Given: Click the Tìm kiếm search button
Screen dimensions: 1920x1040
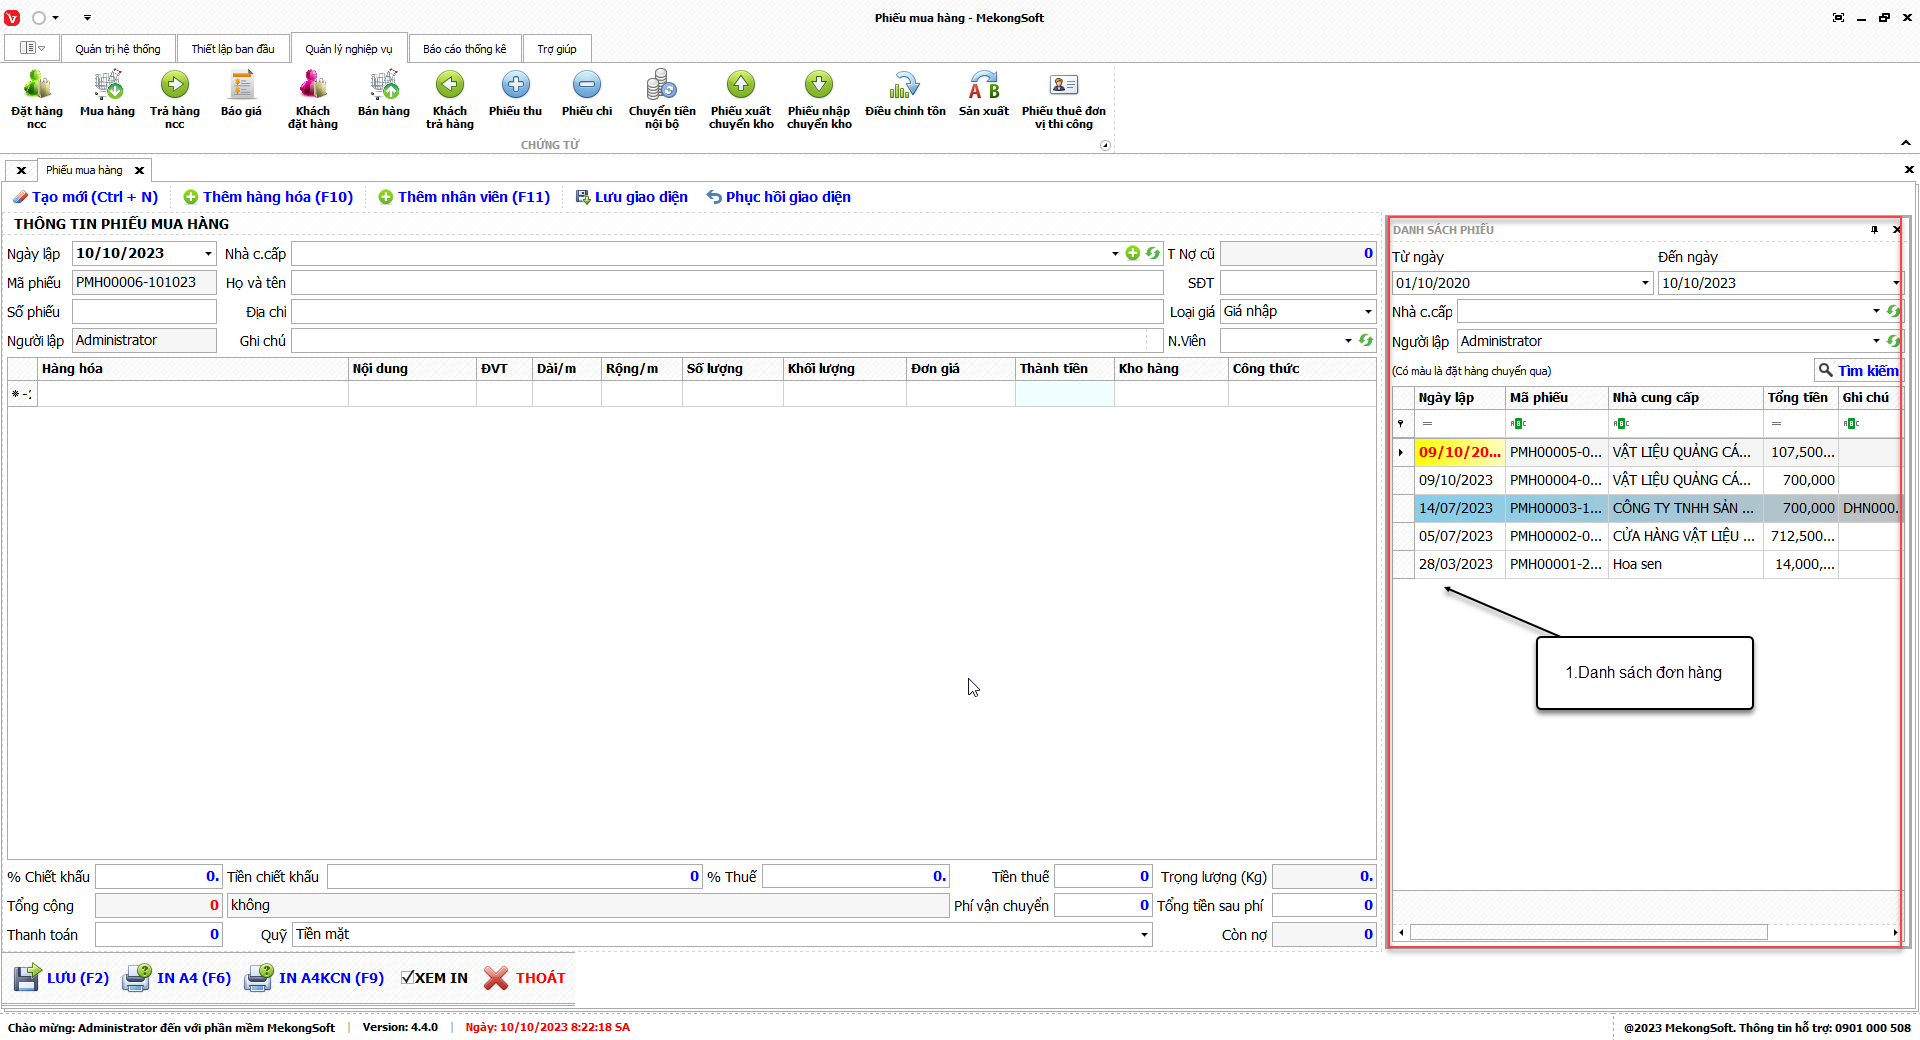Looking at the screenshot, I should (x=1857, y=371).
